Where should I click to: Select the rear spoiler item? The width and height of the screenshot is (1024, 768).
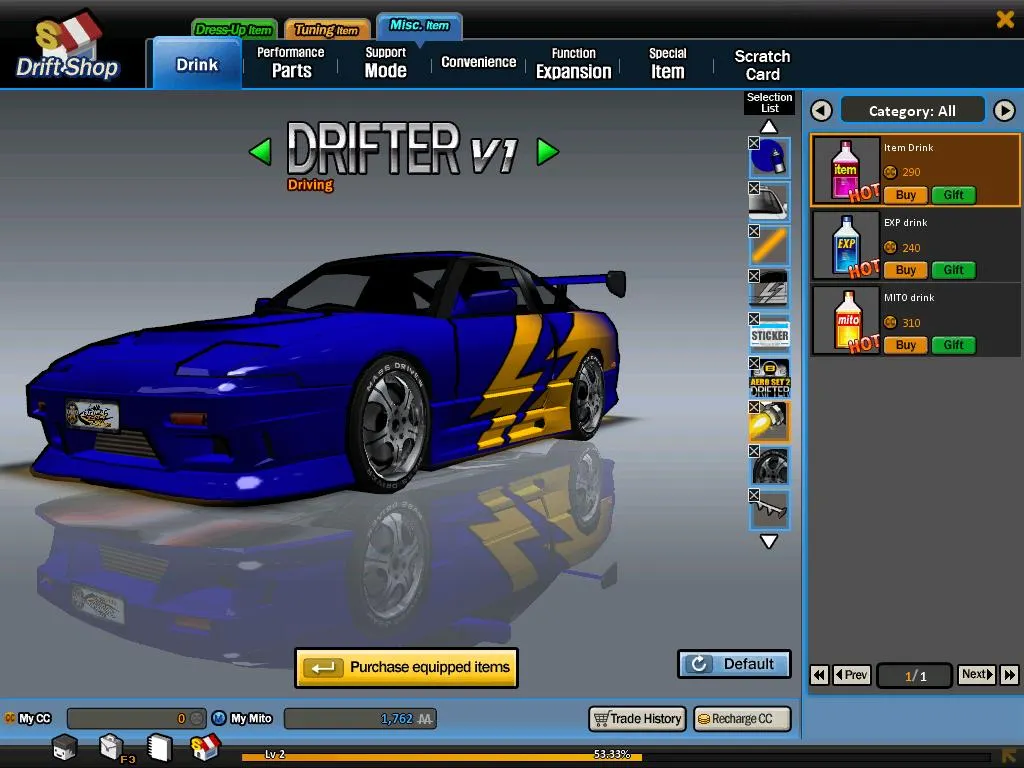769,509
